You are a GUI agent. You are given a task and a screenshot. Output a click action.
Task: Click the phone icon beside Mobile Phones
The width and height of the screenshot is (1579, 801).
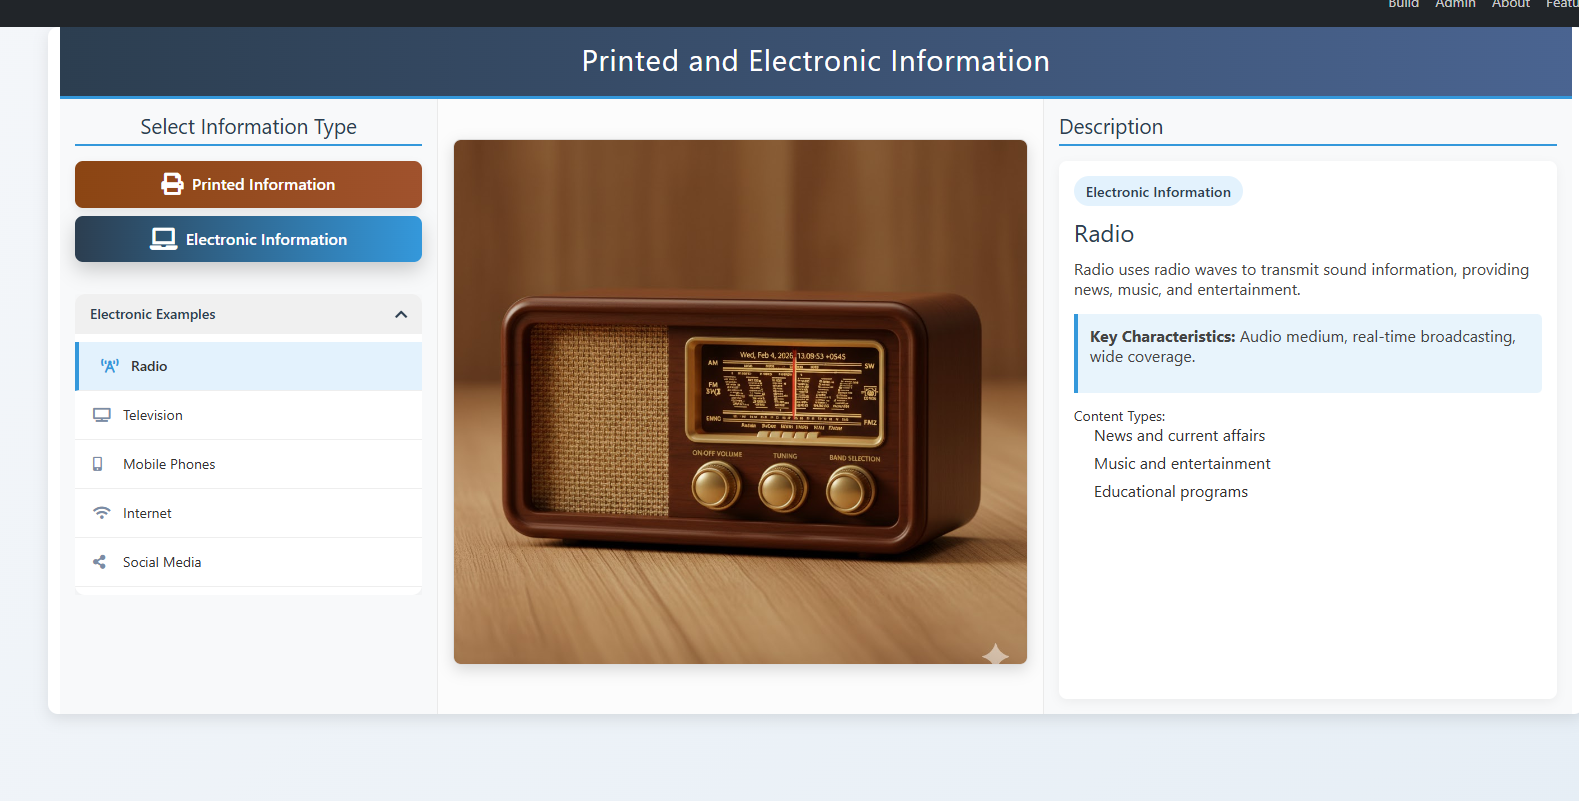[98, 464]
